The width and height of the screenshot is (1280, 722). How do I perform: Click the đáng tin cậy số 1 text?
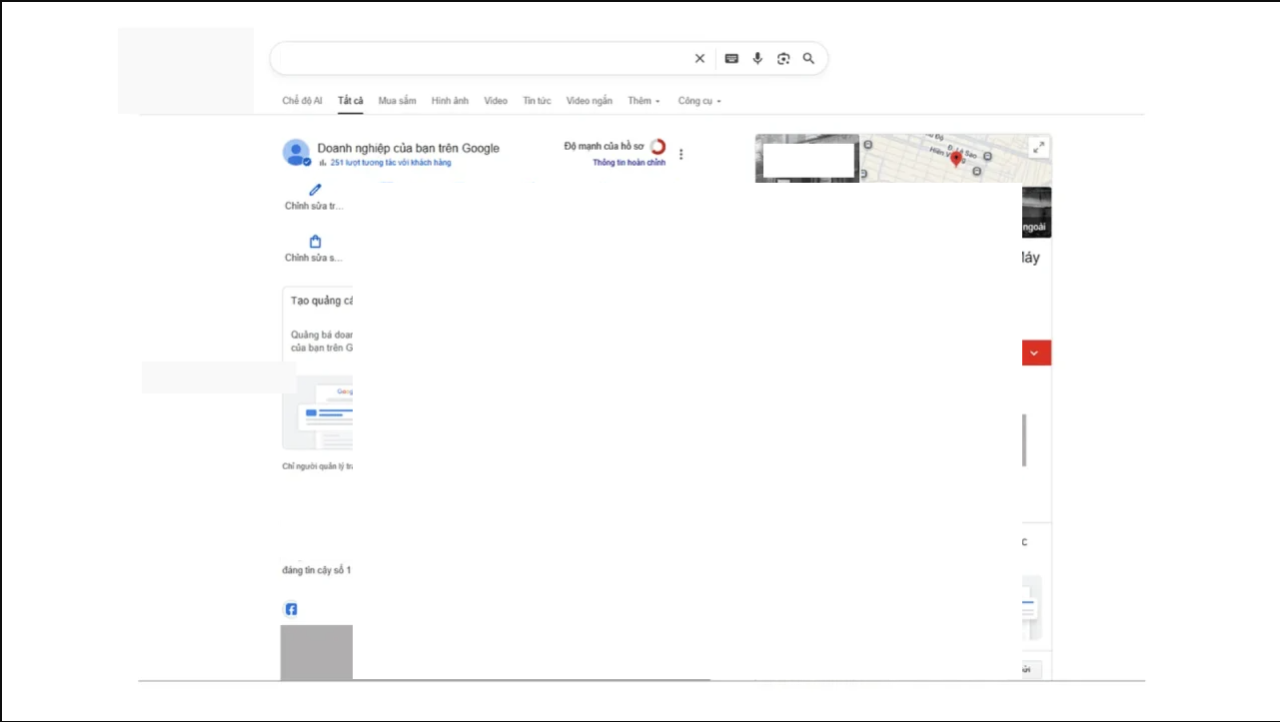[x=316, y=570]
